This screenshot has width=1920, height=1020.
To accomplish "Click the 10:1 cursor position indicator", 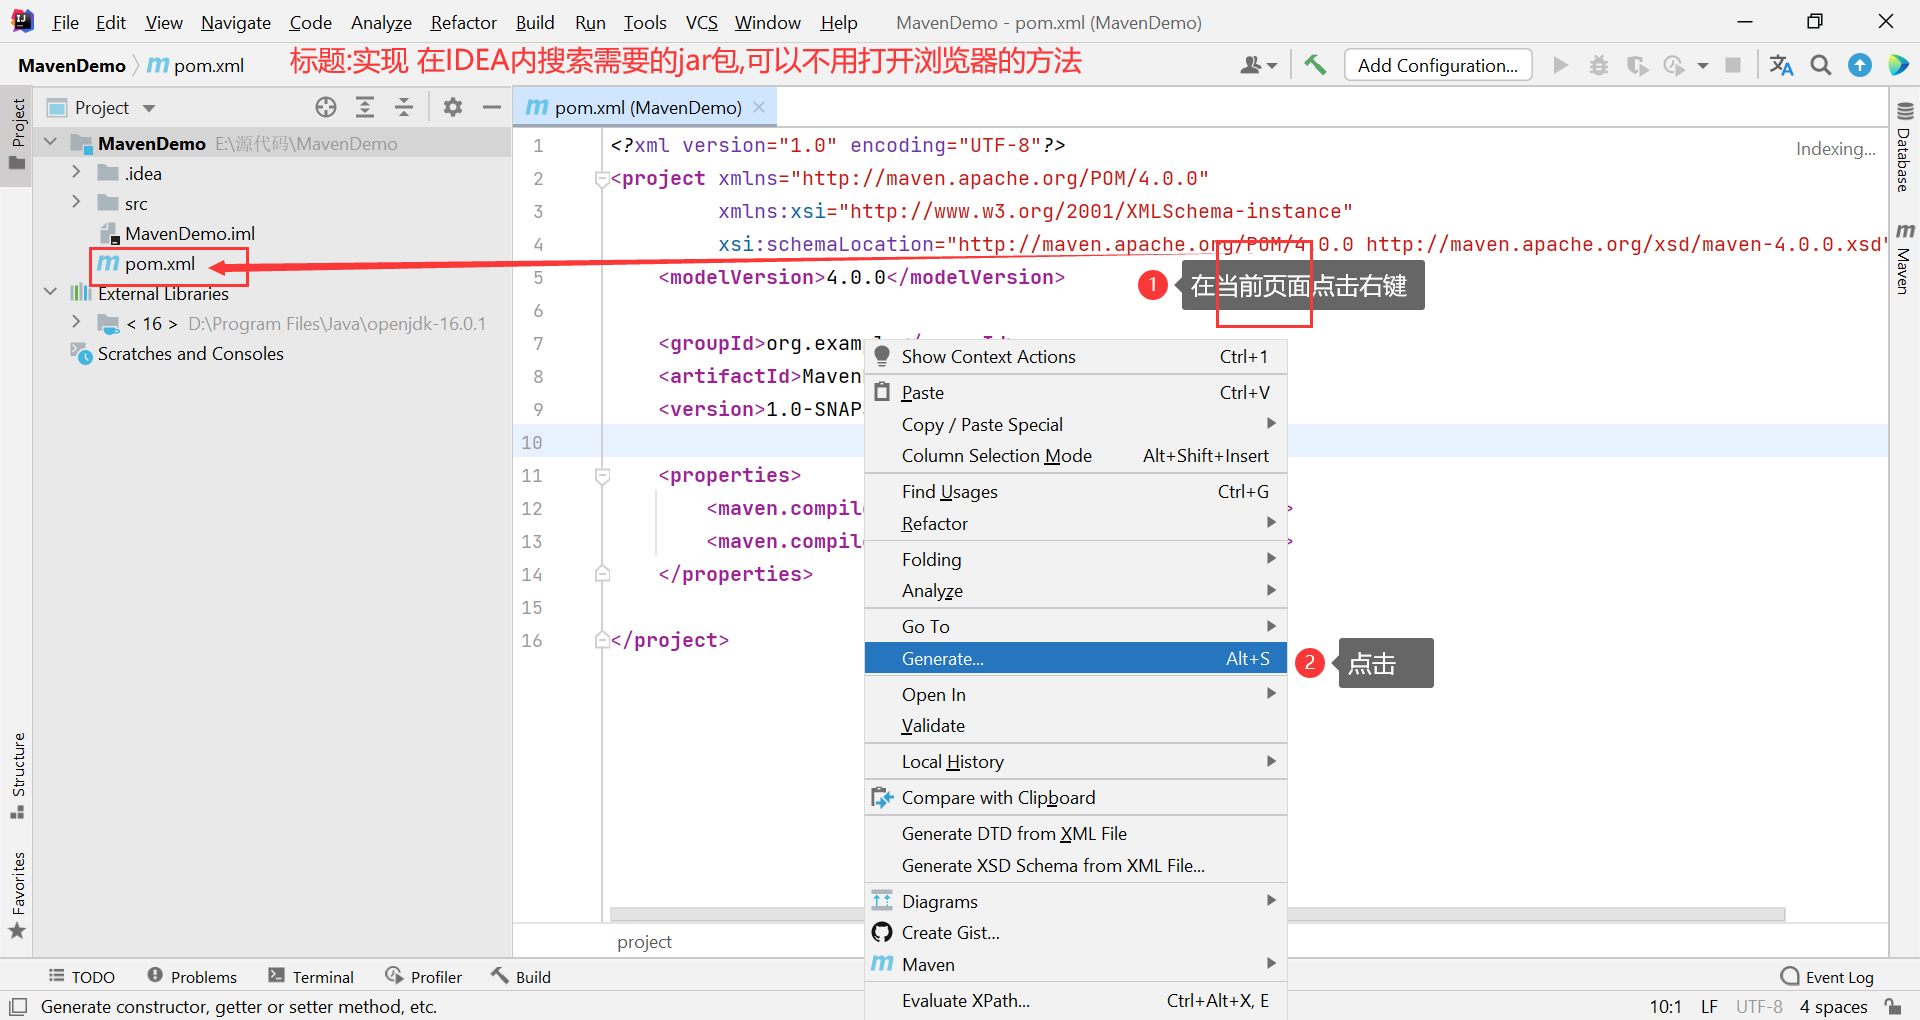I will pos(1665,1006).
